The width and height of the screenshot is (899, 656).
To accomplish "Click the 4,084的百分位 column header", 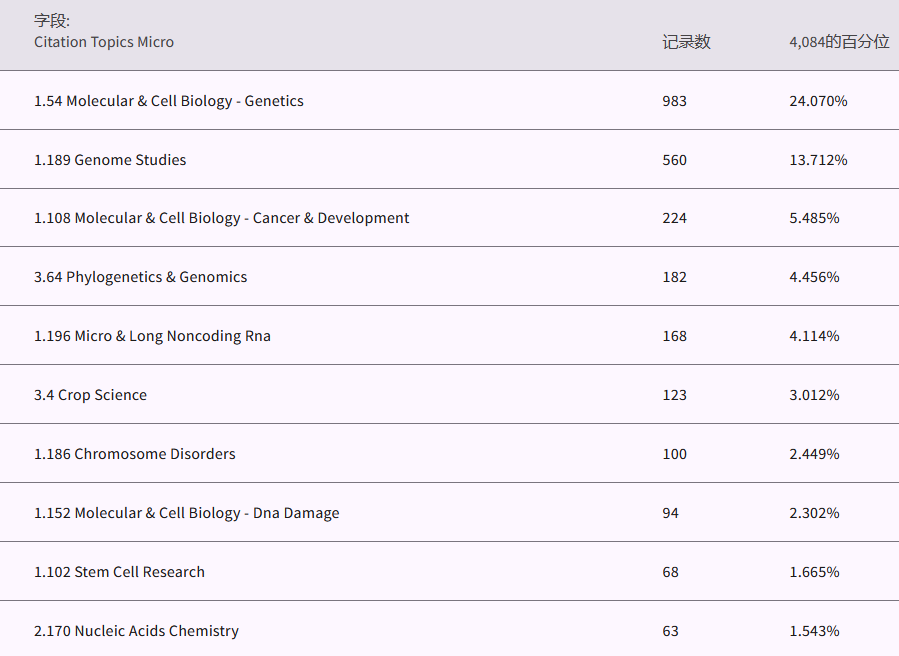I will [x=838, y=42].
